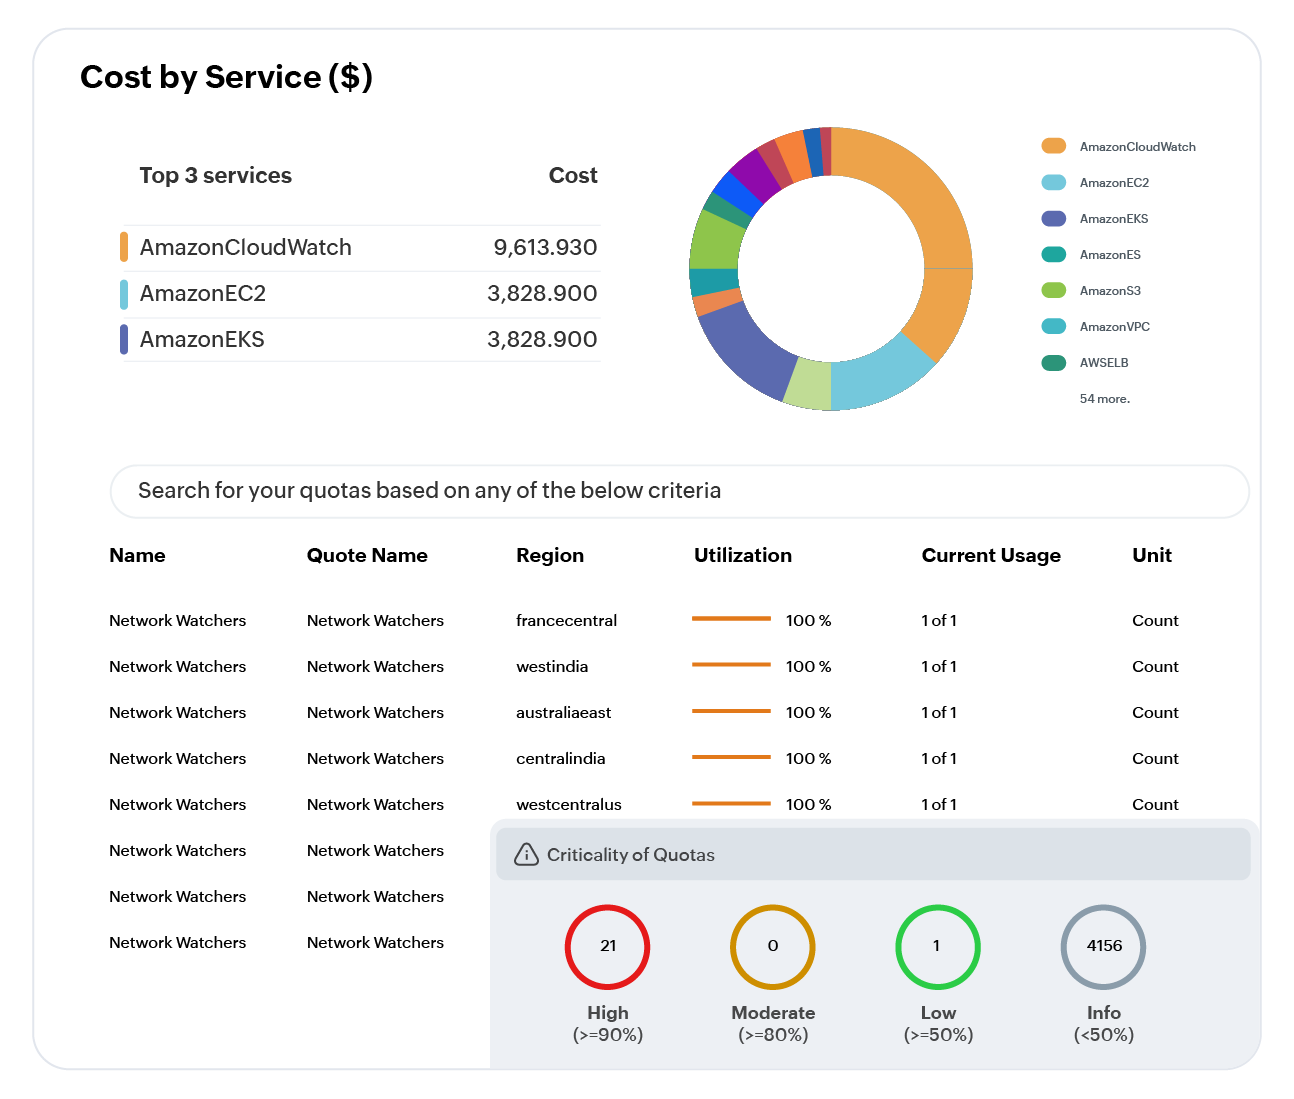Click the Low criticality circle showing 1
The height and width of the screenshot is (1099, 1294).
937,946
